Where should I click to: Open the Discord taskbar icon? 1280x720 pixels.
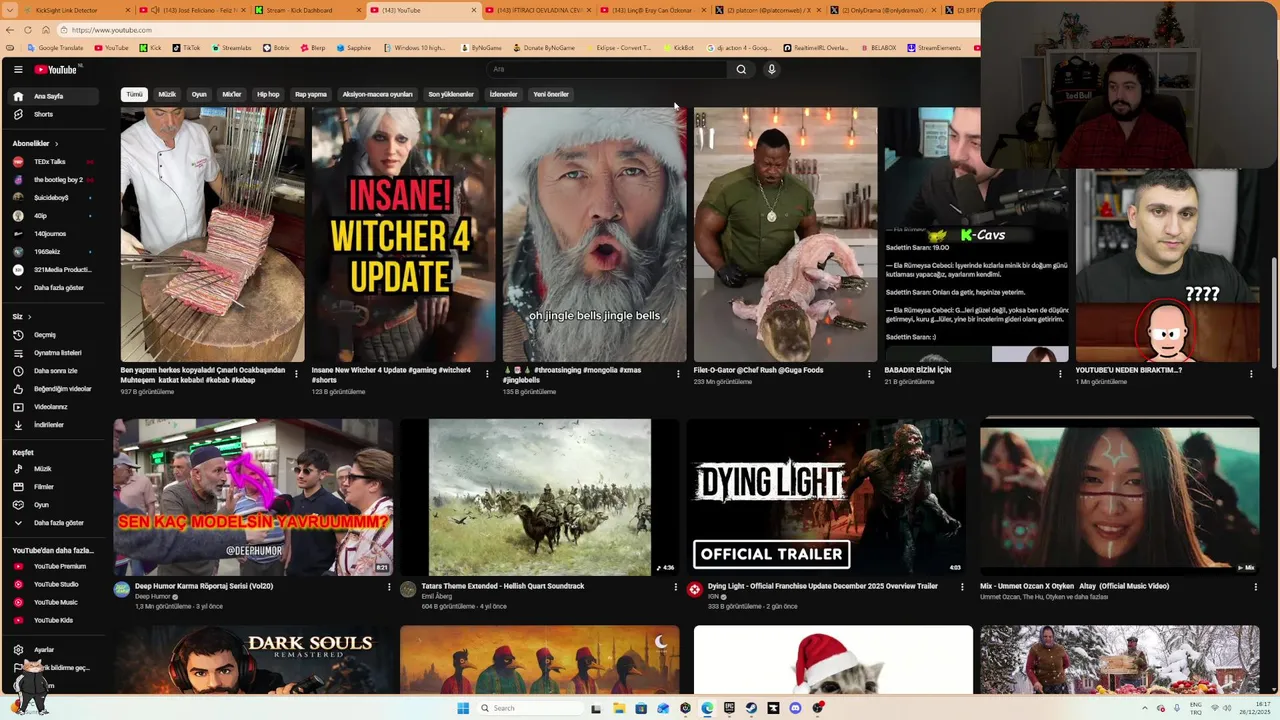[795, 708]
